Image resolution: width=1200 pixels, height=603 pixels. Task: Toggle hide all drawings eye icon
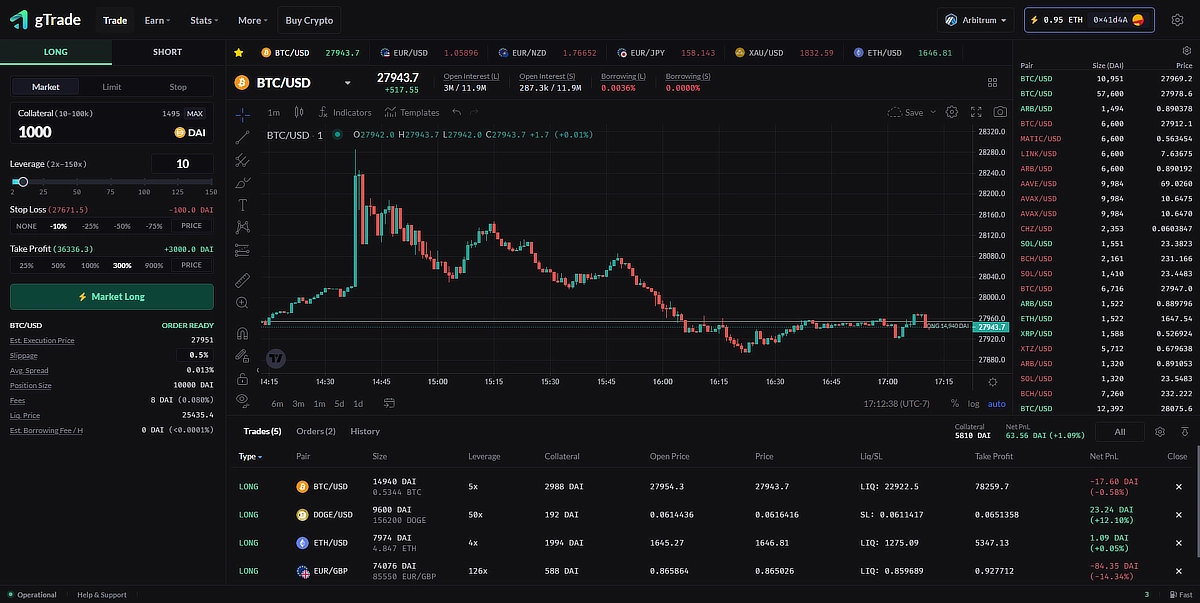coord(242,400)
